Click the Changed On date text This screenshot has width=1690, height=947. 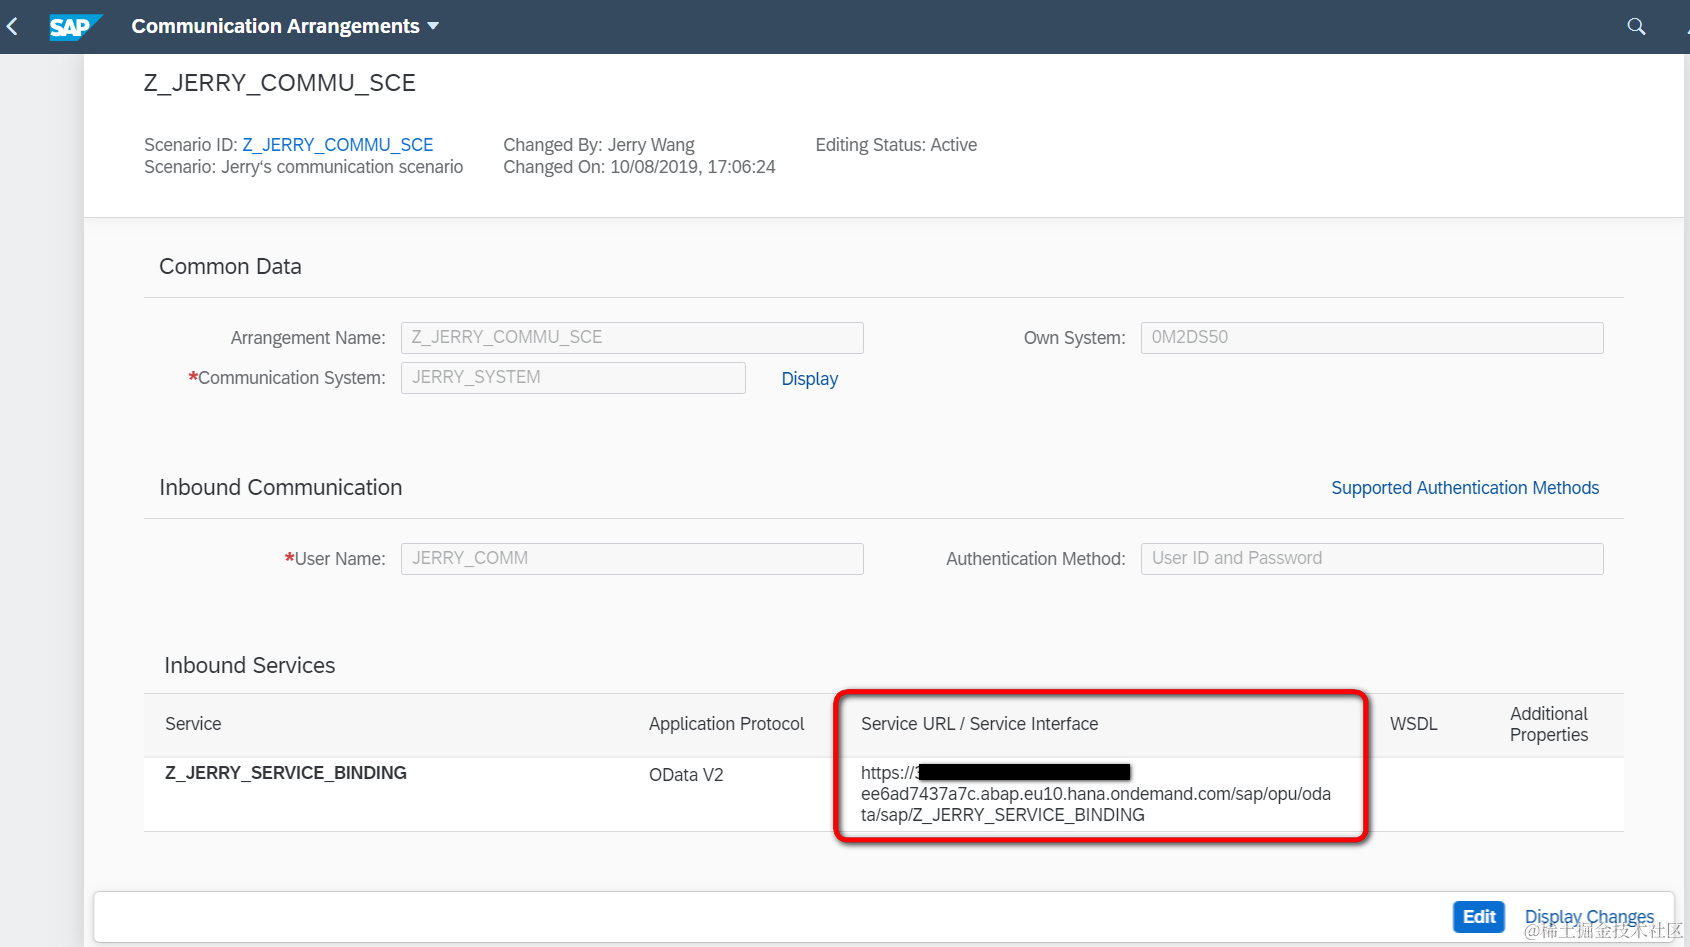(639, 167)
